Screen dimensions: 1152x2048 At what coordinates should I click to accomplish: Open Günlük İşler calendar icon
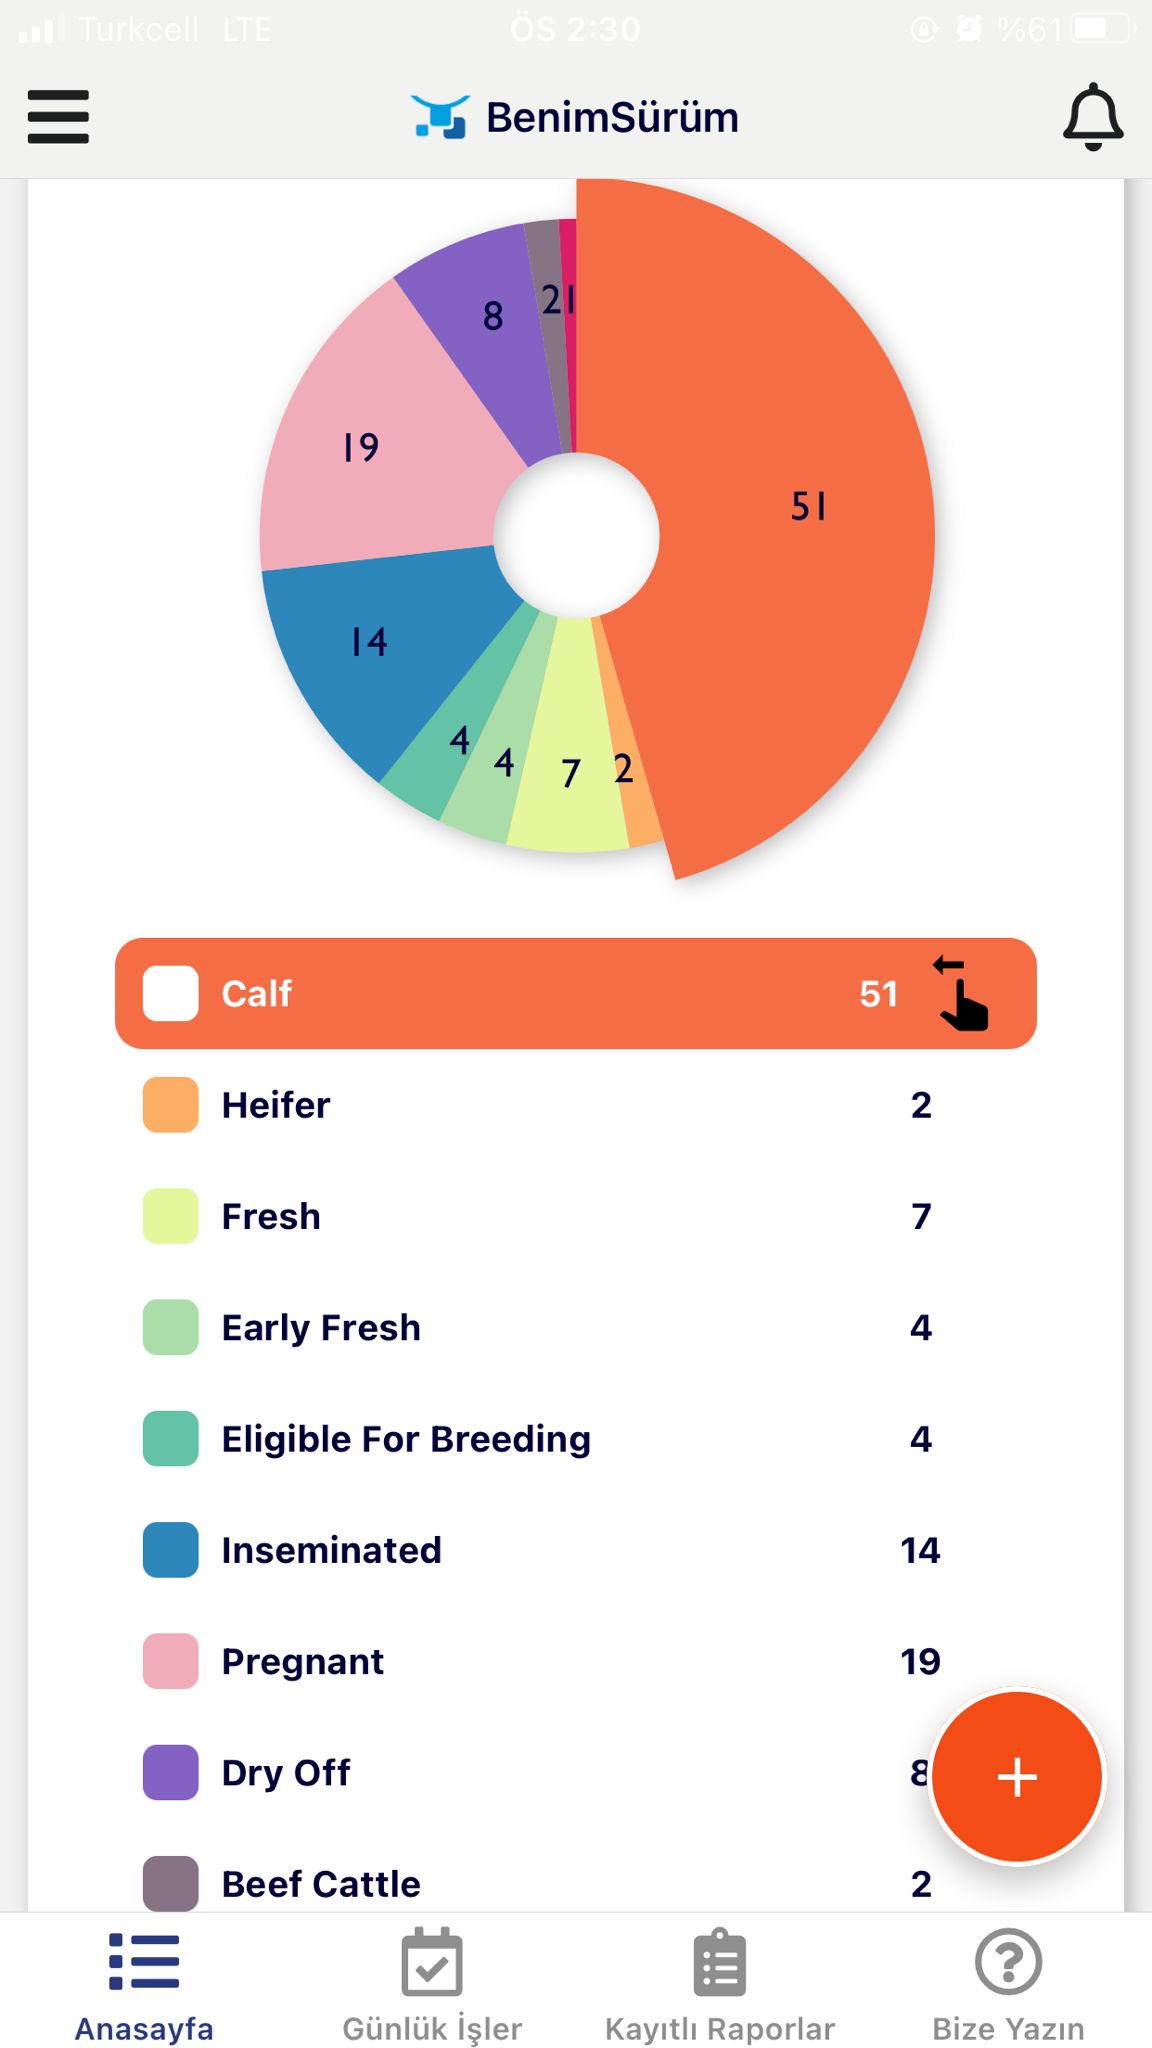(432, 1962)
